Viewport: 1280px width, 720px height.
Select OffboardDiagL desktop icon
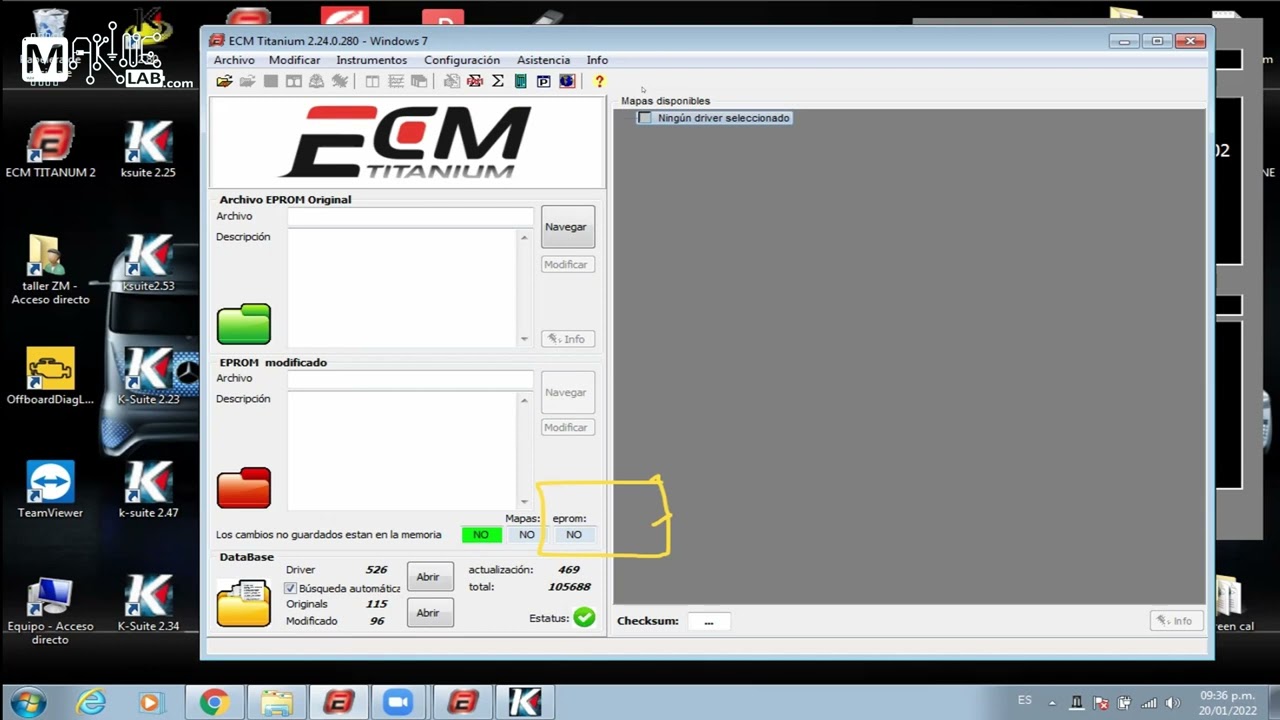(x=50, y=376)
